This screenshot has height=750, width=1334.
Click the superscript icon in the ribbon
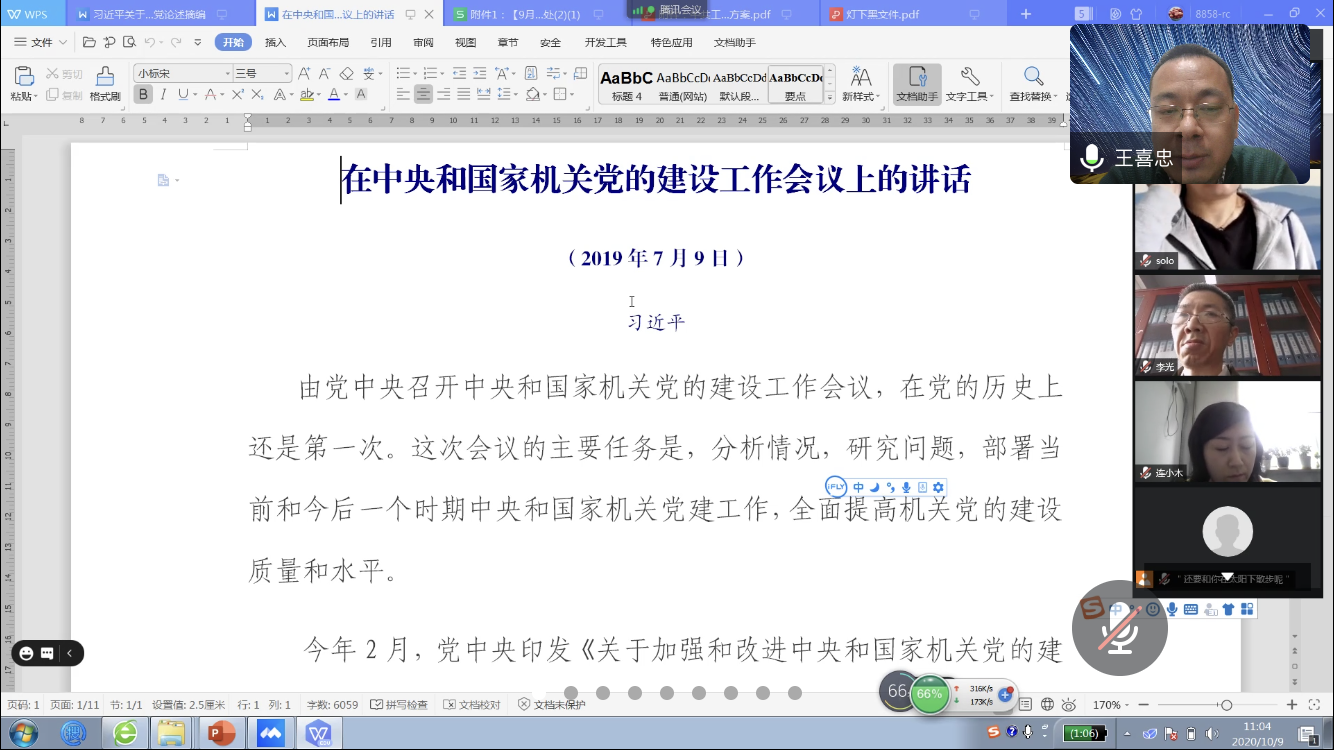tap(238, 95)
